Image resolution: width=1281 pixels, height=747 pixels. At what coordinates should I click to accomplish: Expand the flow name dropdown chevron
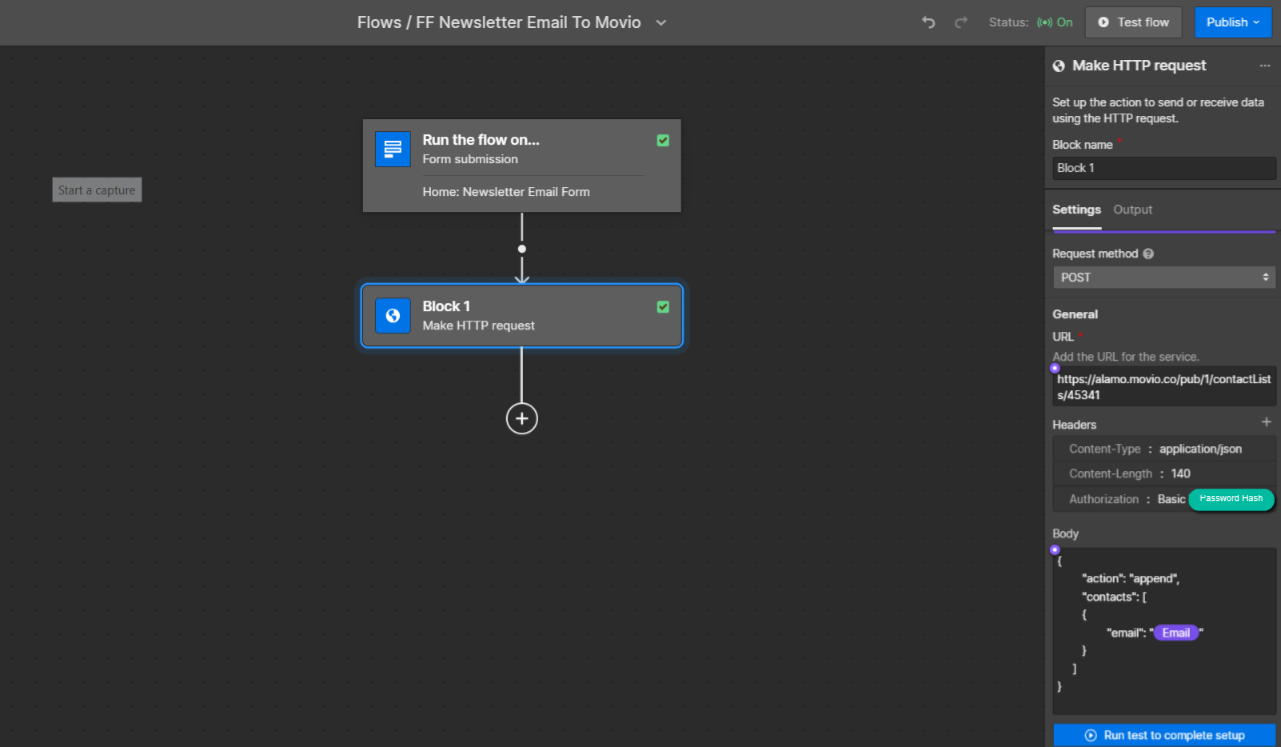point(660,22)
